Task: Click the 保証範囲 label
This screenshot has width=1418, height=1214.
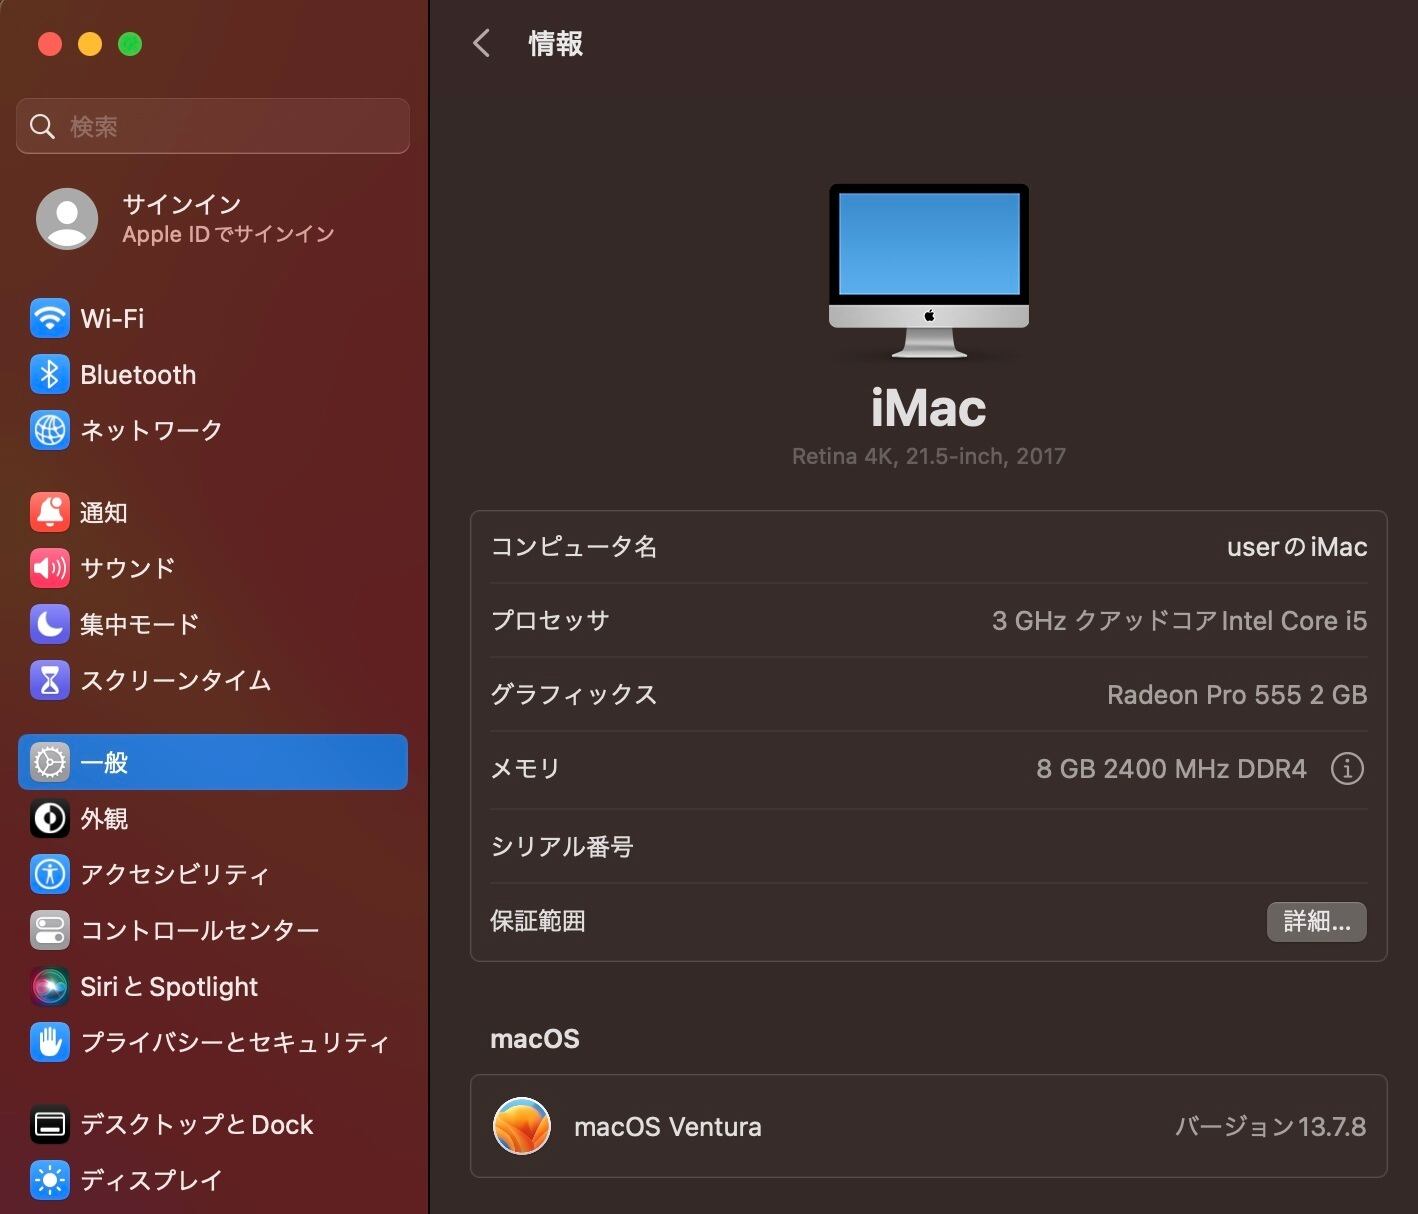Action: [538, 920]
